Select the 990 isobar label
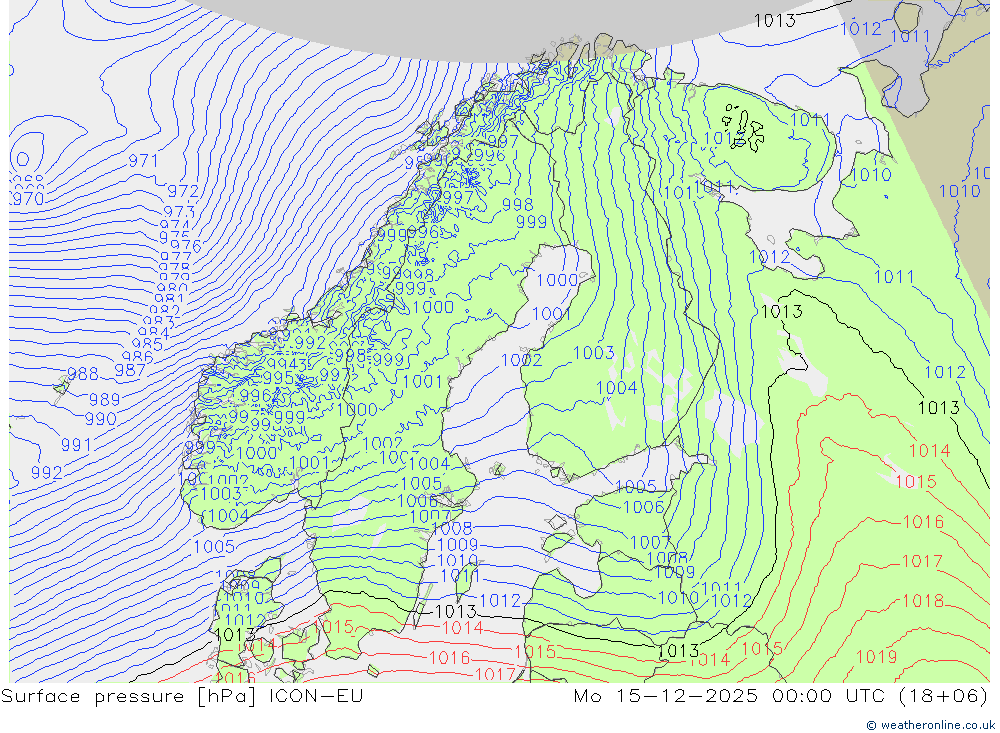The width and height of the screenshot is (1000, 733). tap(101, 419)
